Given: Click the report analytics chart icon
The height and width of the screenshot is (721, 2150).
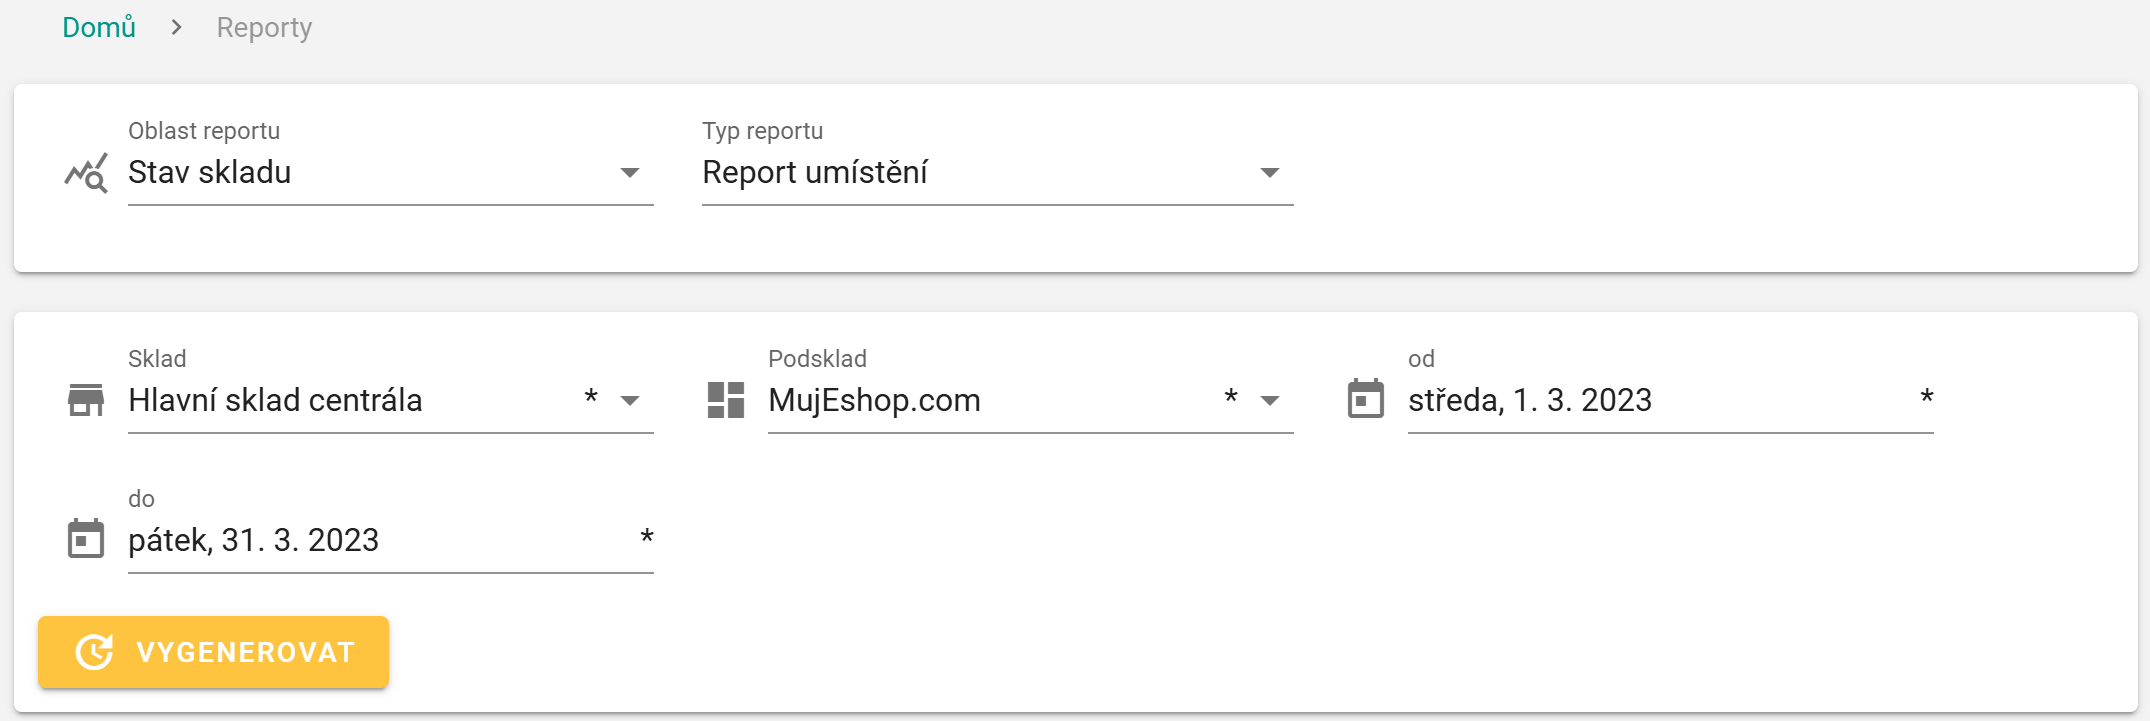Looking at the screenshot, I should click(x=86, y=174).
